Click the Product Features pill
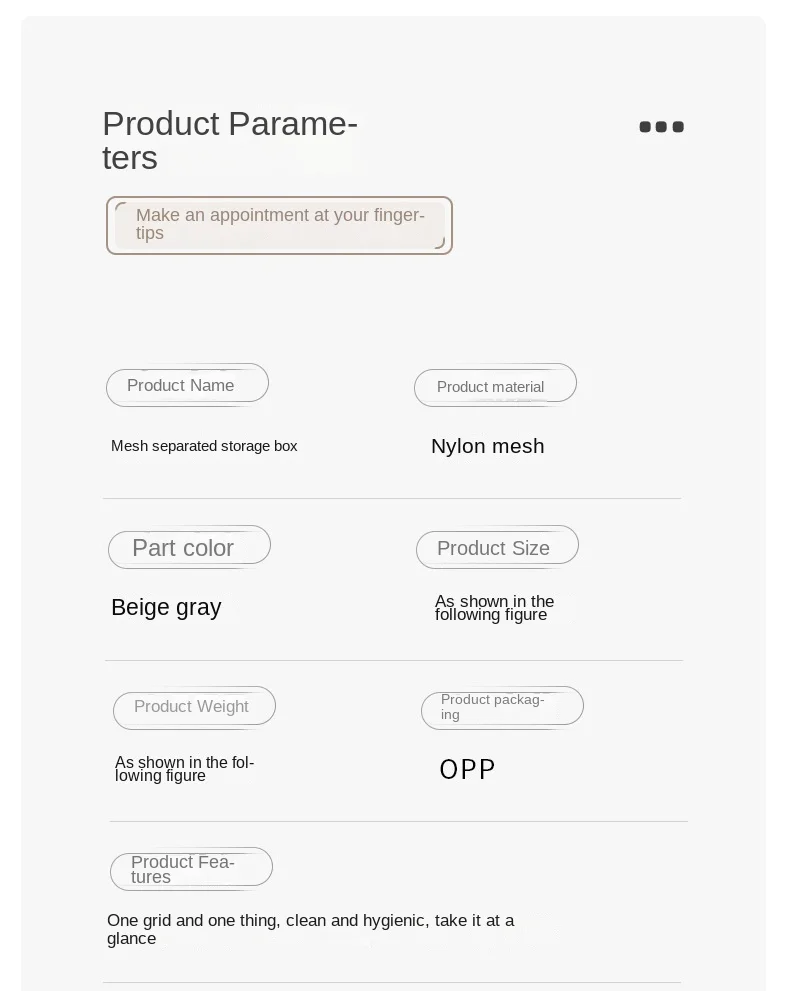Viewport: 790px width, 991px height. pos(191,869)
